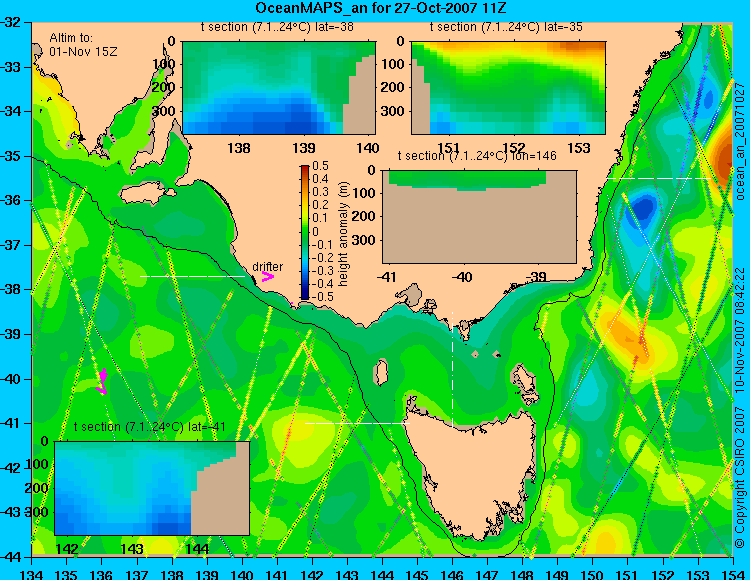Click the '10-Nov-2007 08:42:22' timestamp text
The image size is (750, 580).
pyautogui.click(x=739, y=332)
